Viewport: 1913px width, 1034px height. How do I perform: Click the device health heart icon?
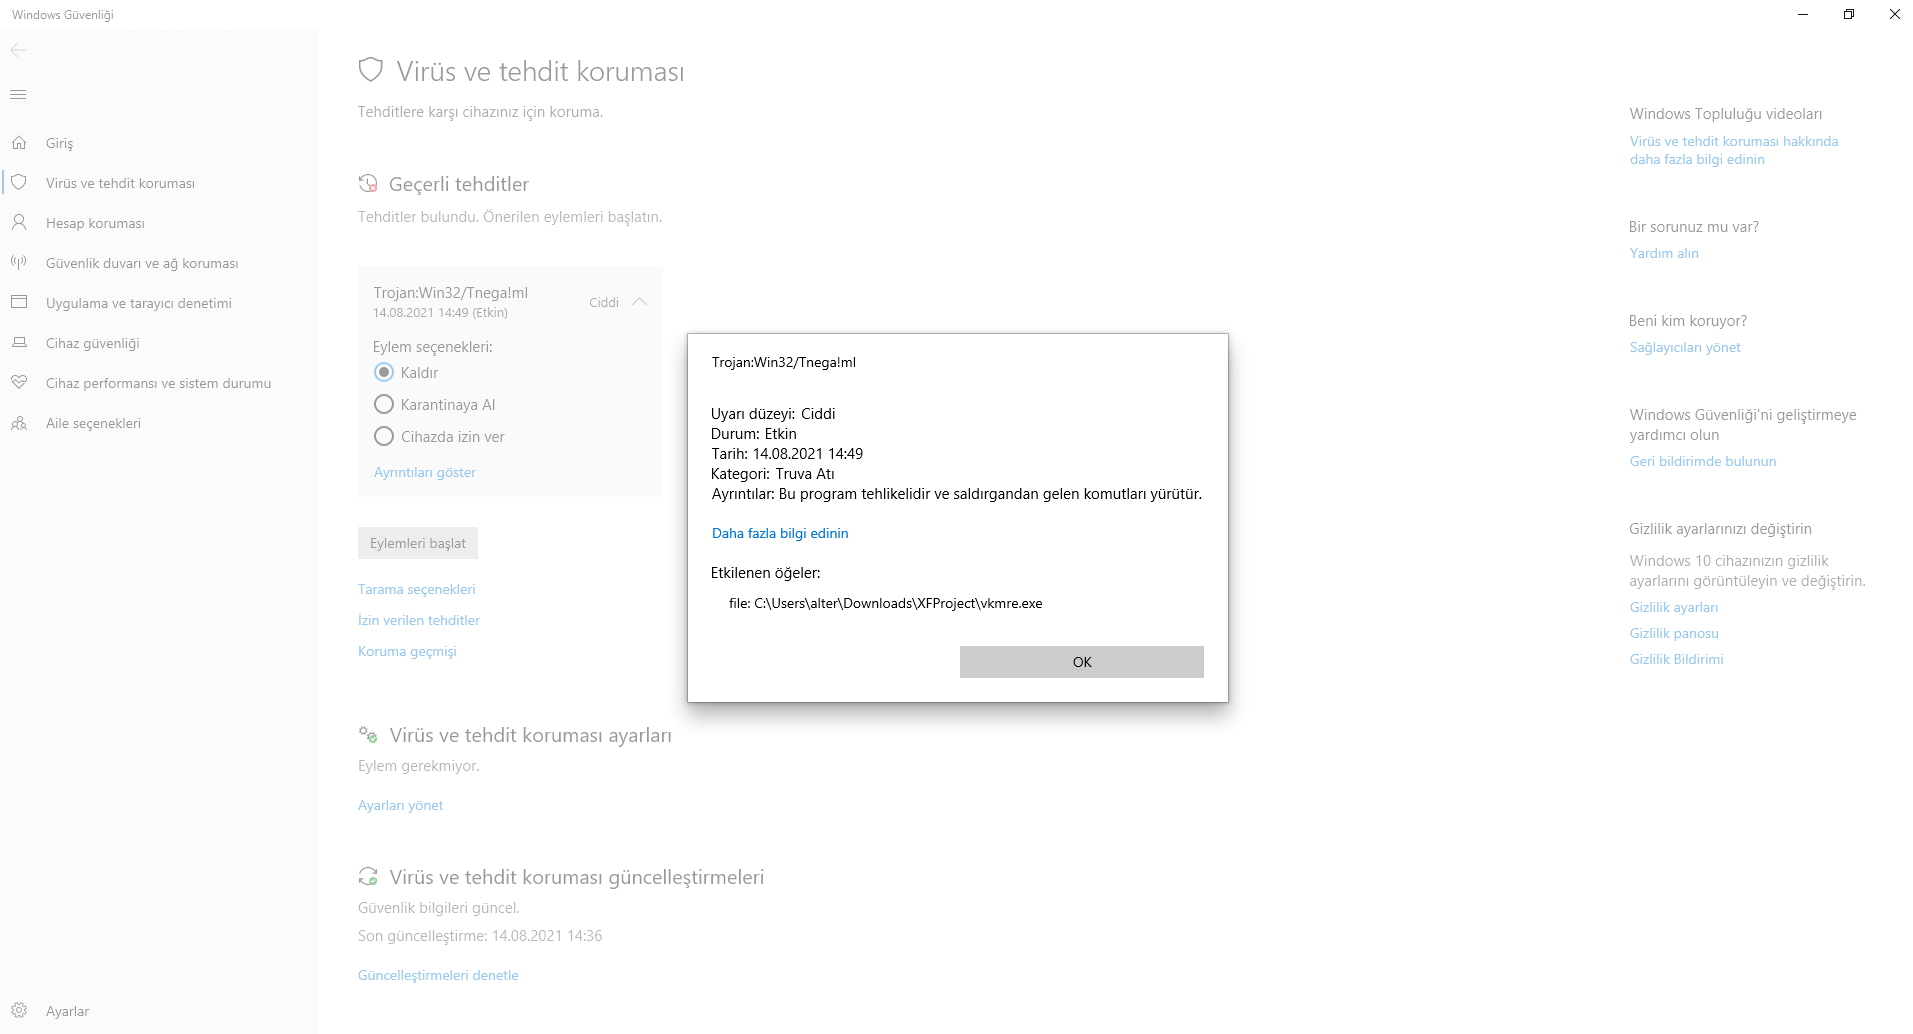click(19, 382)
